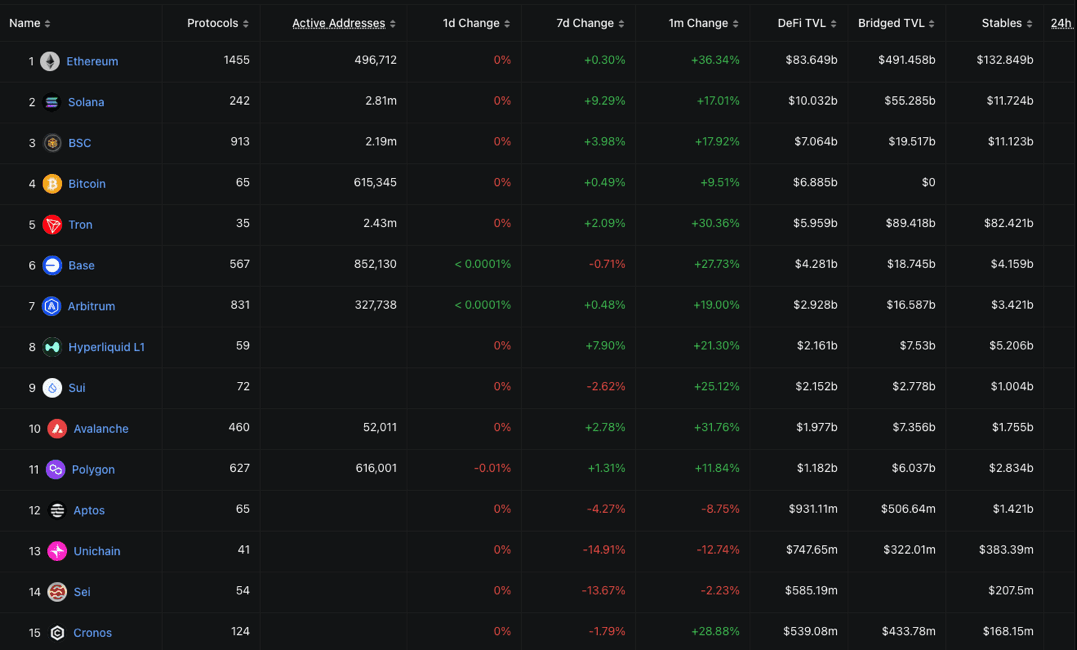Click the pink Unichain icon
Viewport: 1077px width, 650px height.
tap(57, 551)
